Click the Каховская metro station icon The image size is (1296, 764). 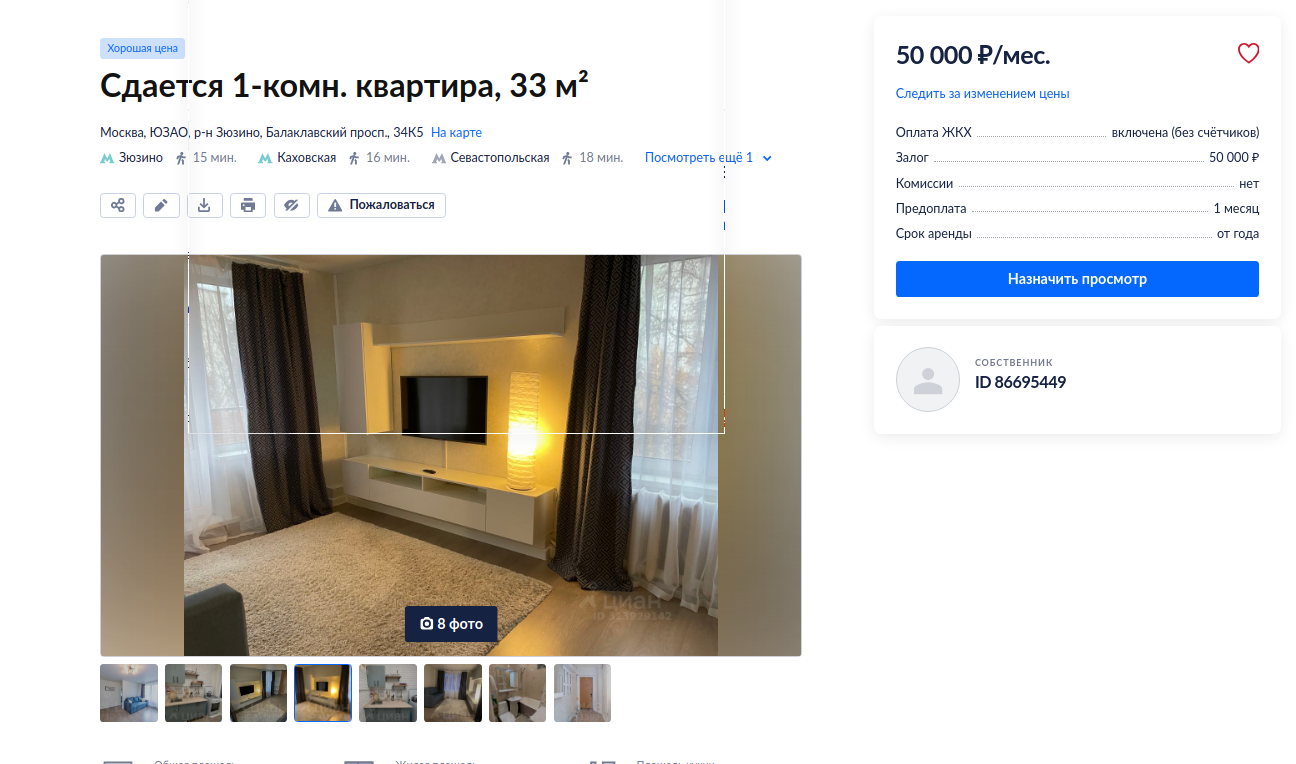tap(265, 158)
